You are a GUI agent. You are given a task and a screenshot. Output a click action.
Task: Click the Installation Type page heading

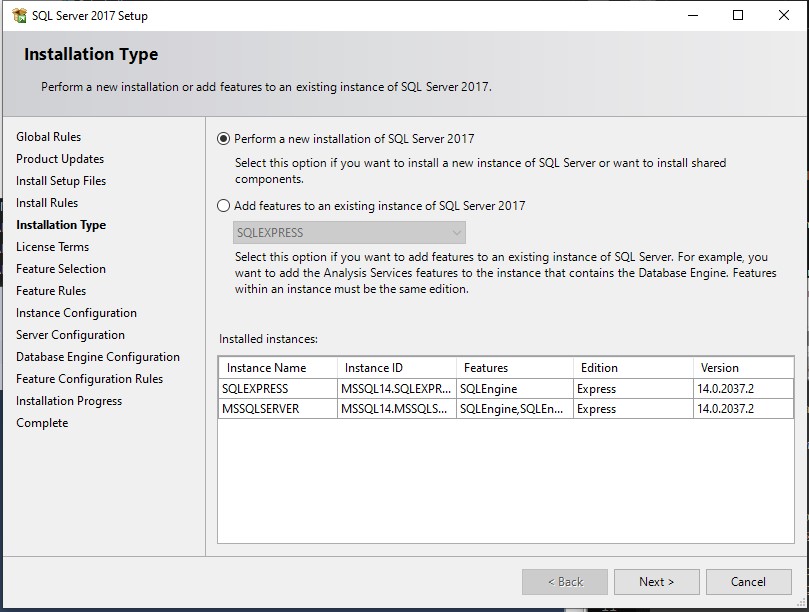(91, 54)
